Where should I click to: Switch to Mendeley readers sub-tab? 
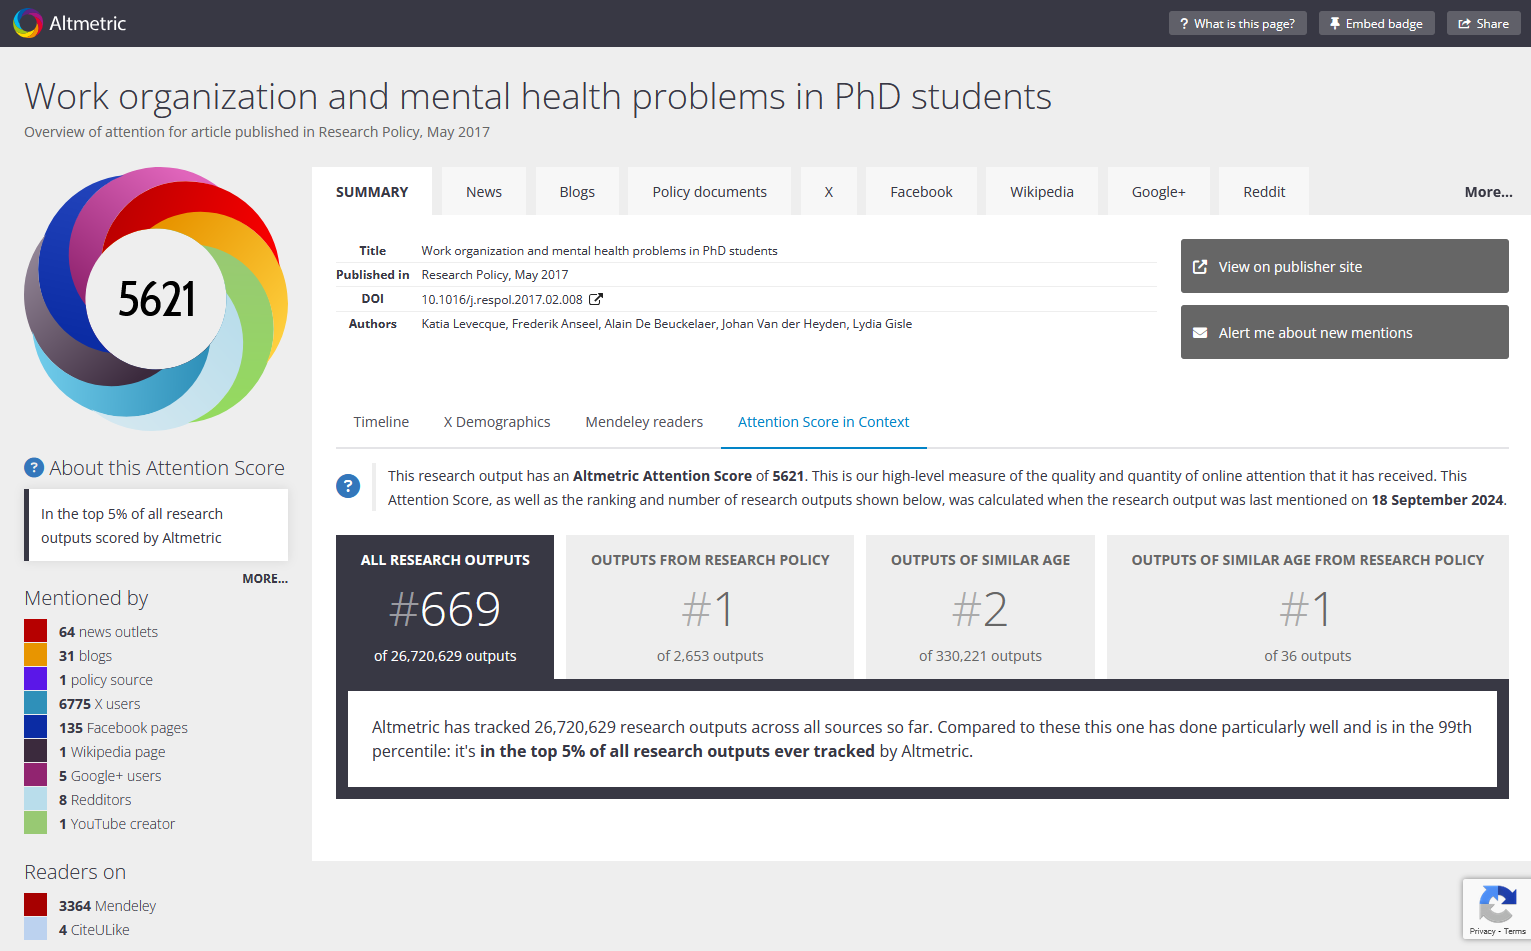coord(644,422)
